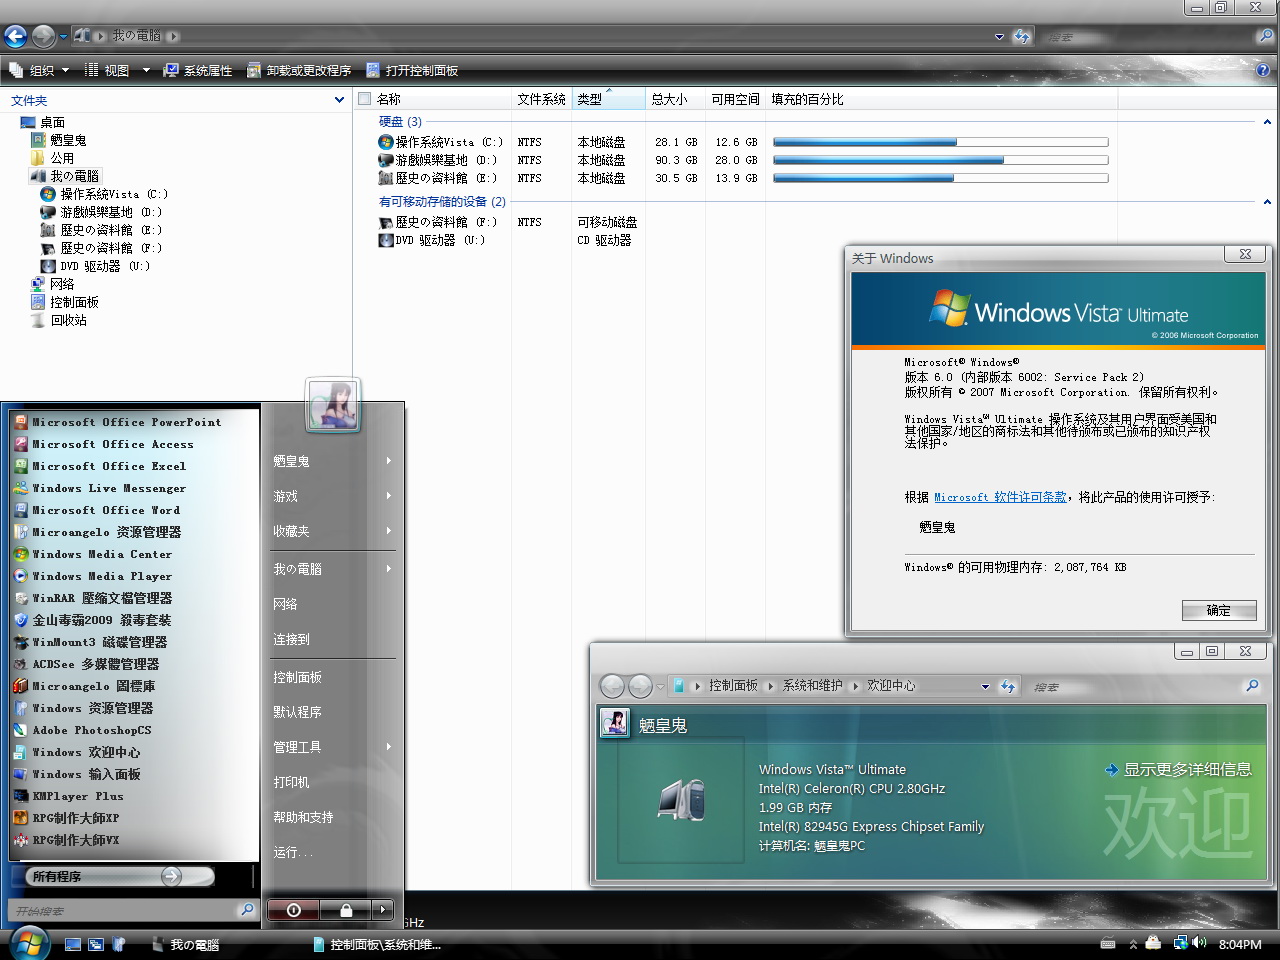Select 默认程序 in Start menu
Image resolution: width=1280 pixels, height=960 pixels.
[x=298, y=712]
